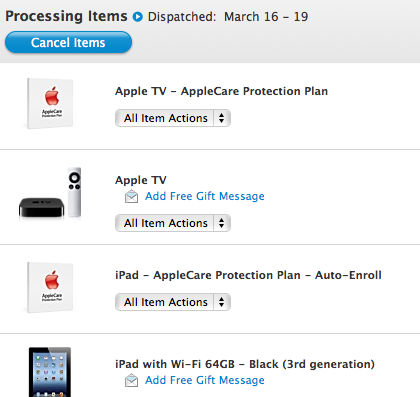This screenshot has height=397, width=420.
Task: Select the Apple TV item title
Action: (141, 180)
